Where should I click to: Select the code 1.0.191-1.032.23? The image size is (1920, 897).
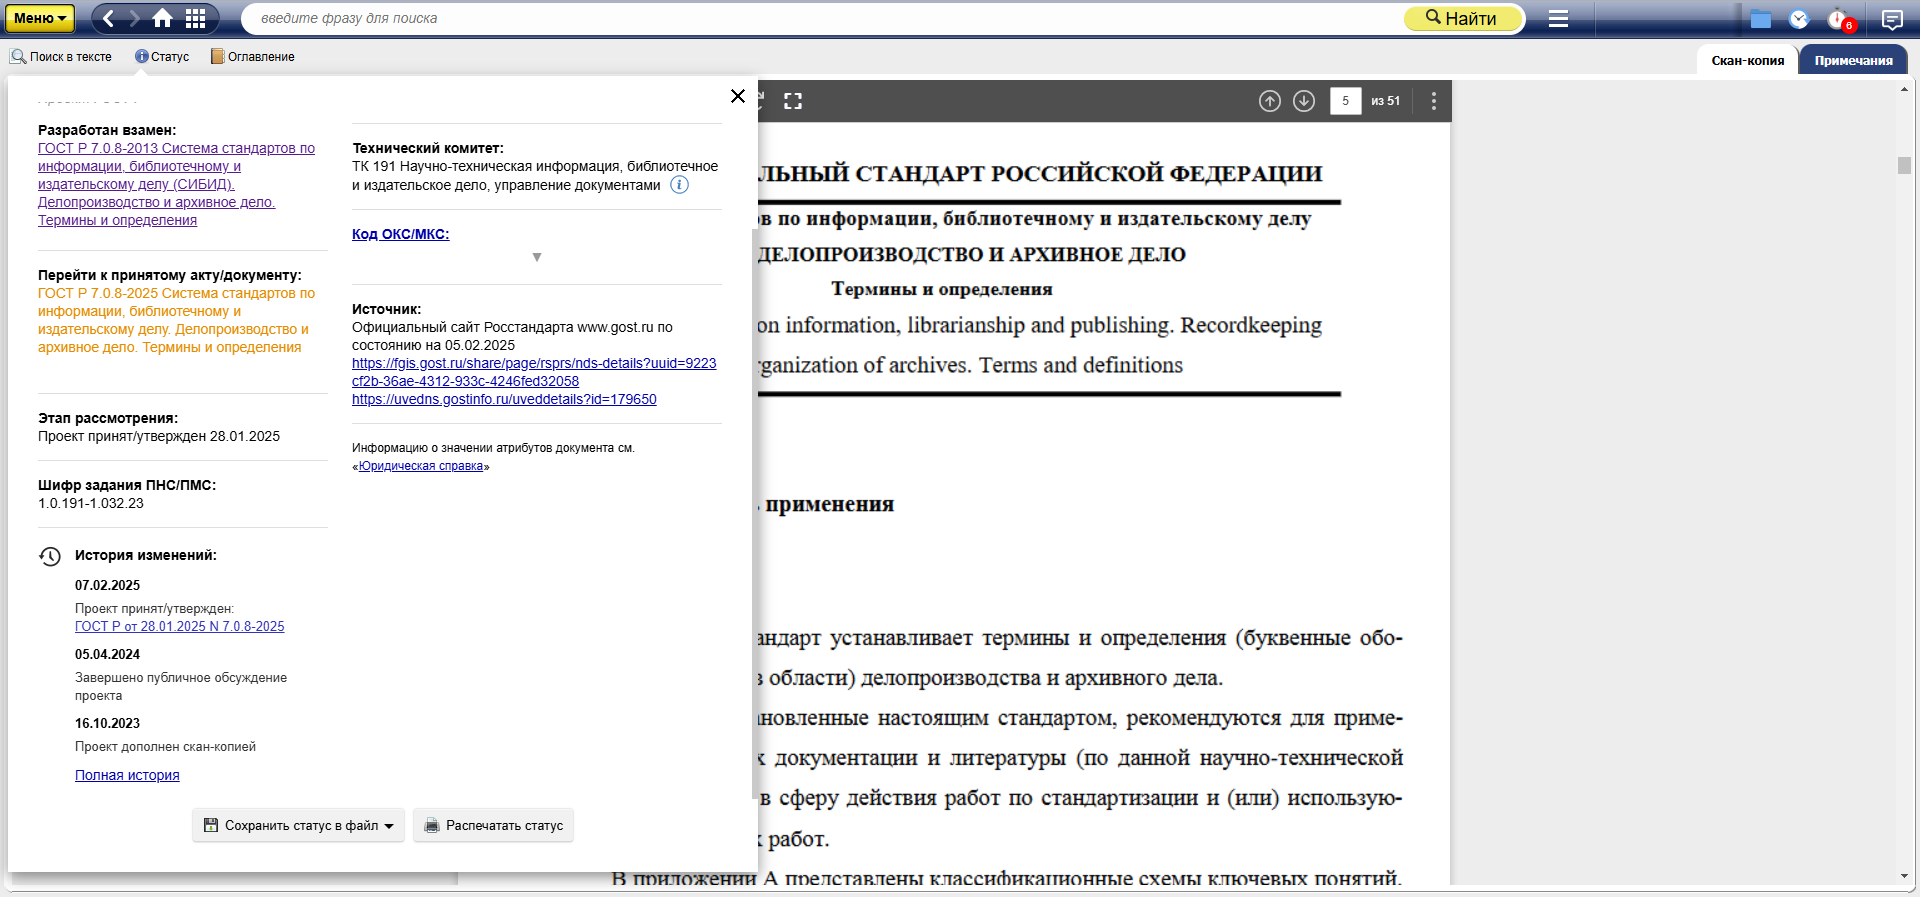91,503
